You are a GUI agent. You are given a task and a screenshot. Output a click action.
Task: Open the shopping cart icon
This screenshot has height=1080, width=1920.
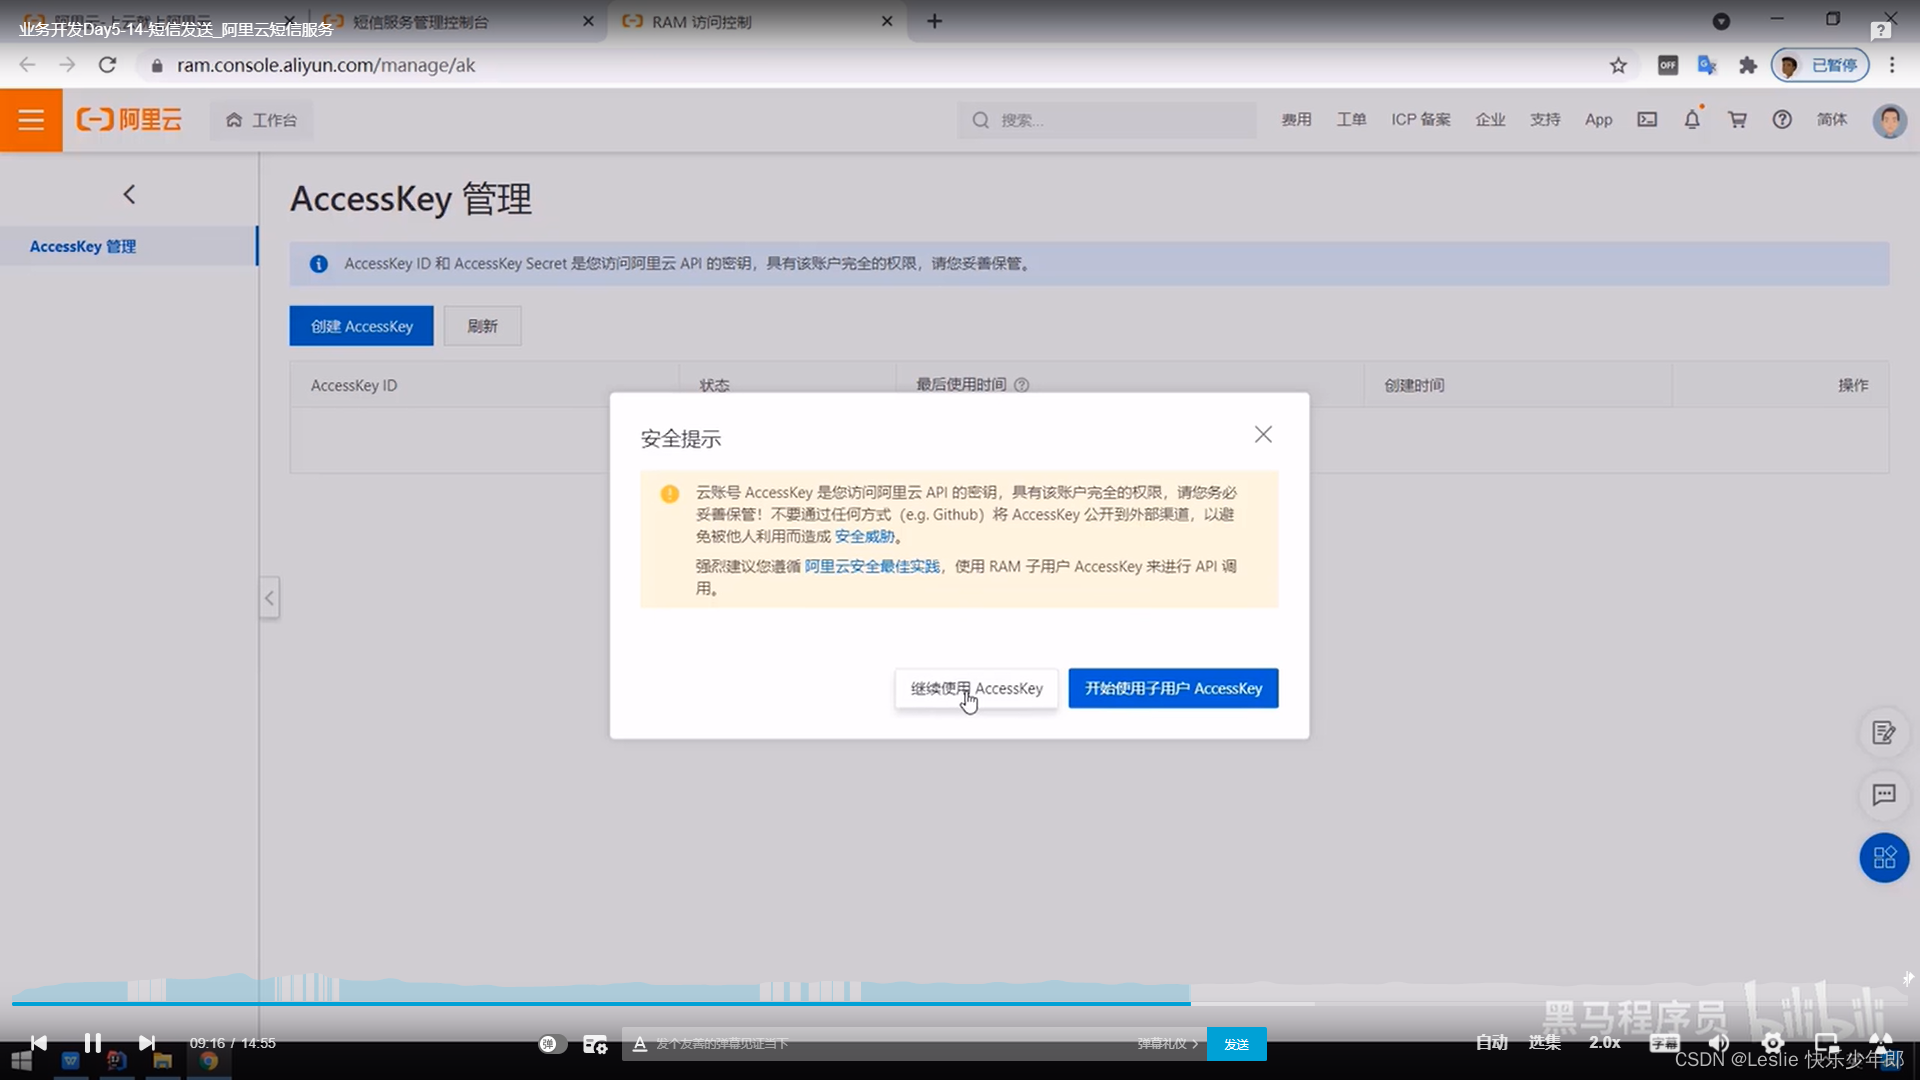(x=1737, y=120)
